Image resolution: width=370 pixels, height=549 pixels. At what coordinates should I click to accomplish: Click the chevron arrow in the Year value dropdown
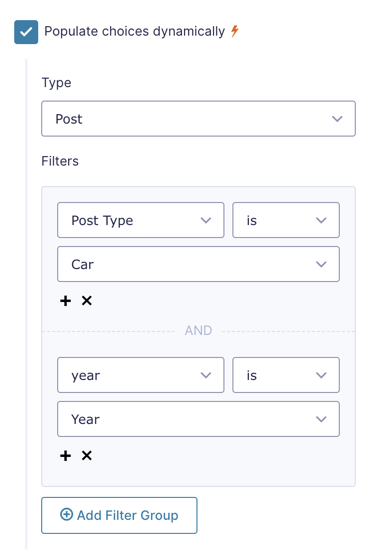click(x=321, y=419)
